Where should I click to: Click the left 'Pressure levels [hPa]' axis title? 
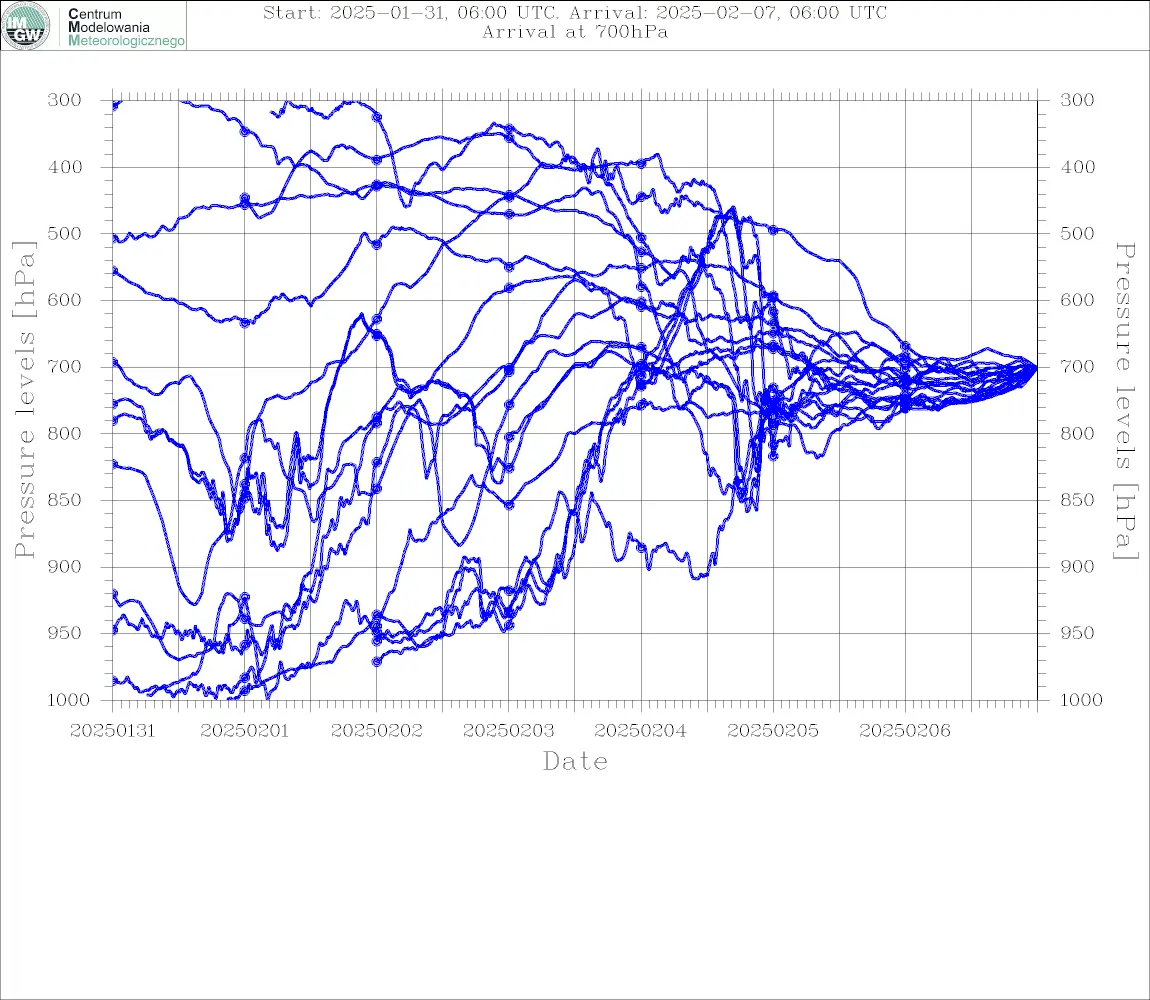point(24,400)
